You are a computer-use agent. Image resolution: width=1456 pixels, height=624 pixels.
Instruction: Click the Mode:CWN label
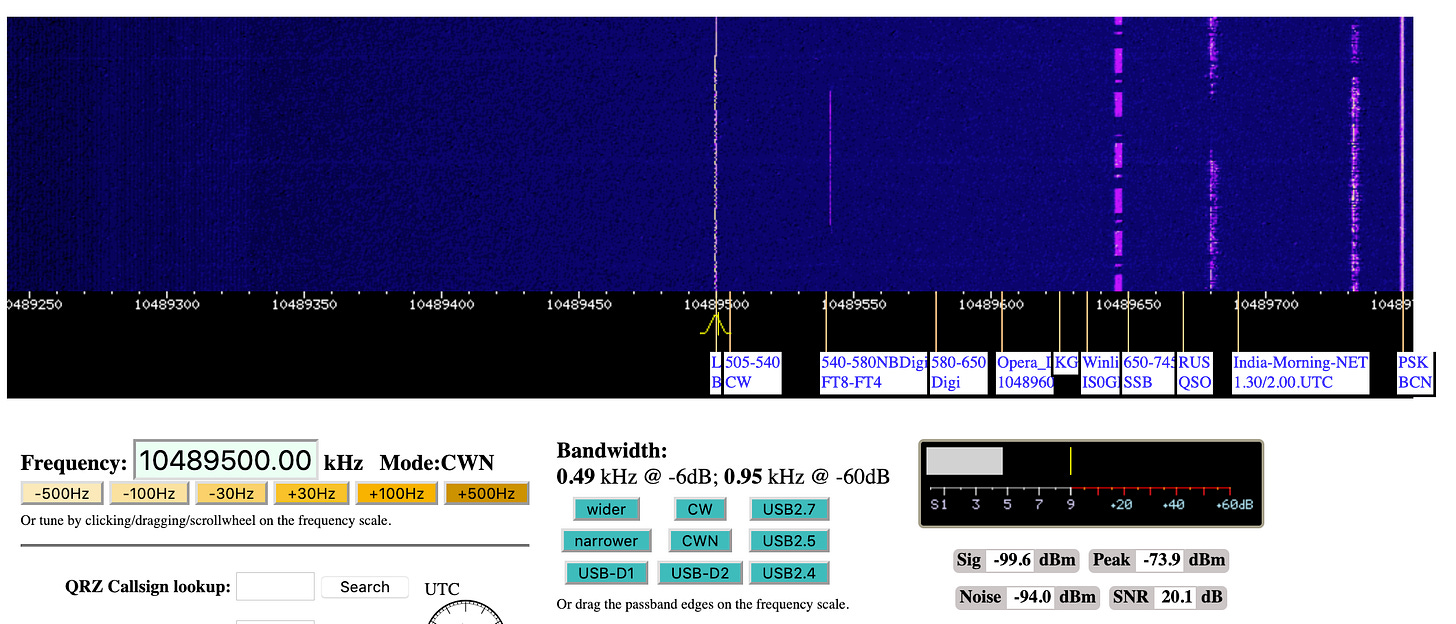coord(436,463)
